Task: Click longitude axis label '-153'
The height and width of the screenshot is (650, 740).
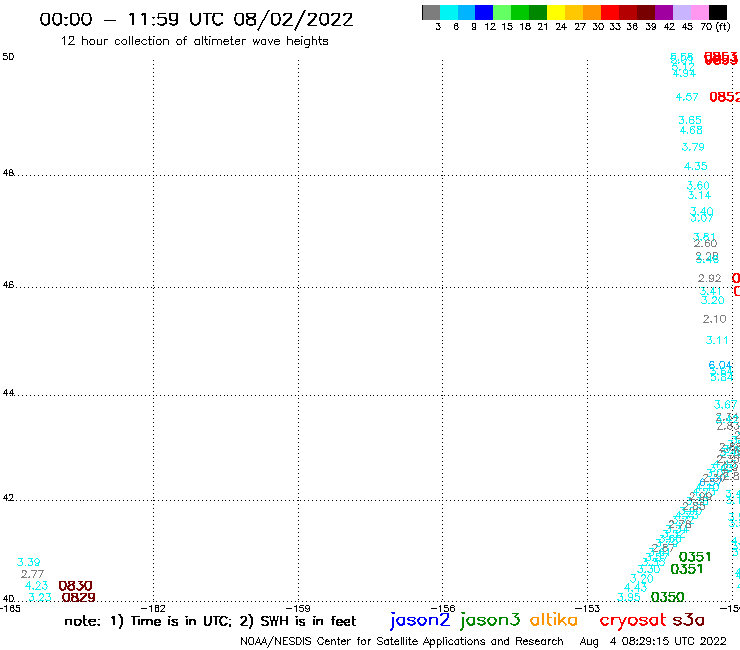Action: coord(587,608)
